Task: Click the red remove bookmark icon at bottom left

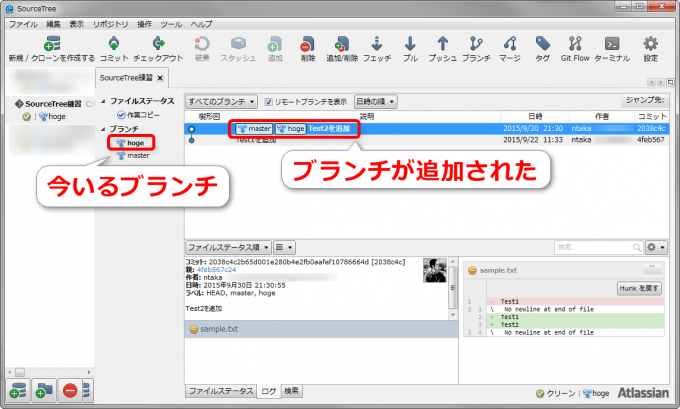Action: point(70,391)
